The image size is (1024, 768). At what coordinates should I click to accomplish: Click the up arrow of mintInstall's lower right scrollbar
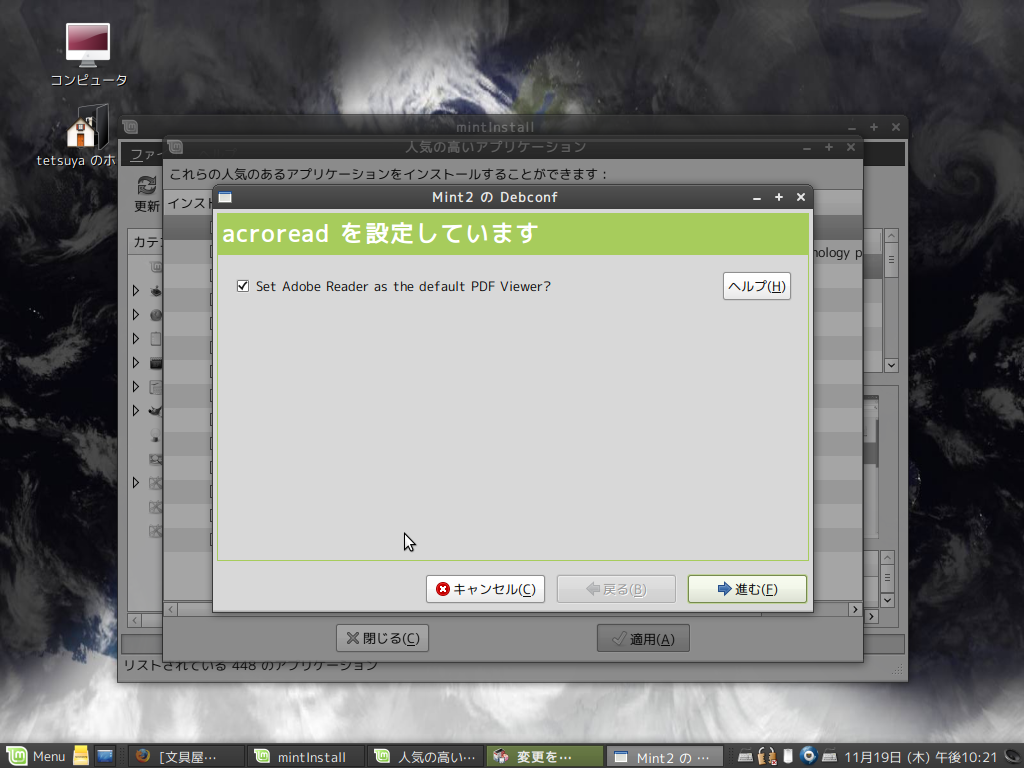tap(887, 558)
